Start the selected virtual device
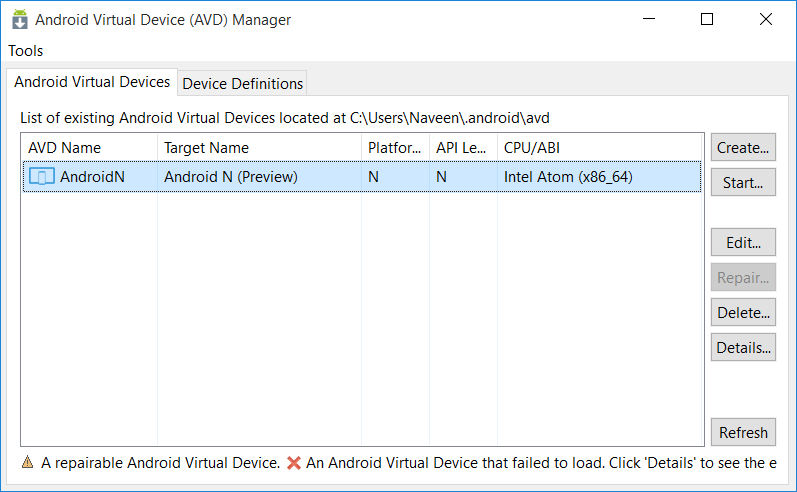The image size is (797, 492). pyautogui.click(x=743, y=182)
